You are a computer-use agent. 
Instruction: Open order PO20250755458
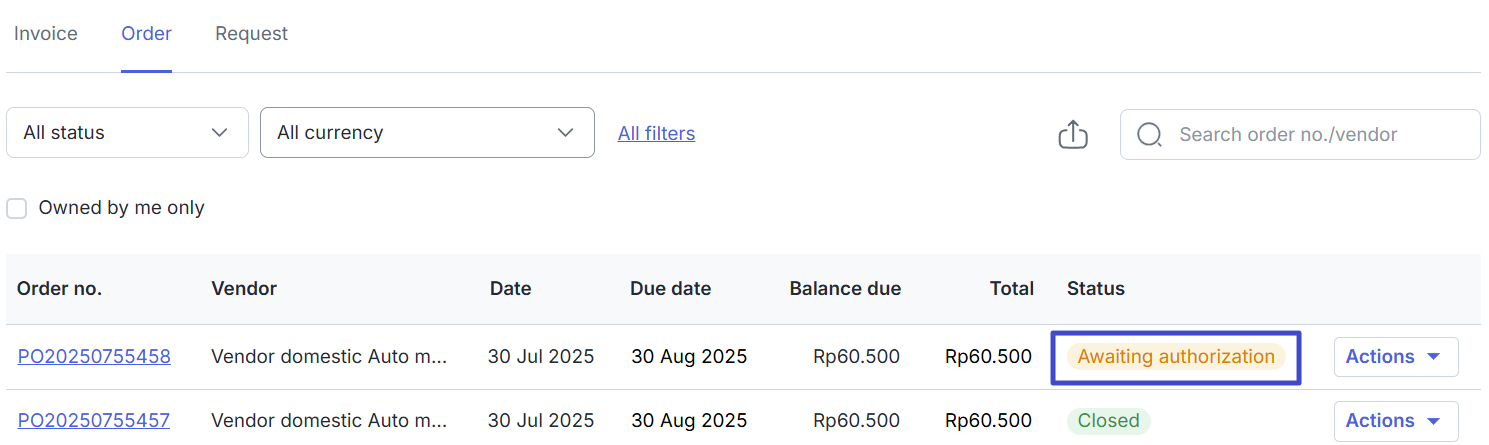coord(94,357)
